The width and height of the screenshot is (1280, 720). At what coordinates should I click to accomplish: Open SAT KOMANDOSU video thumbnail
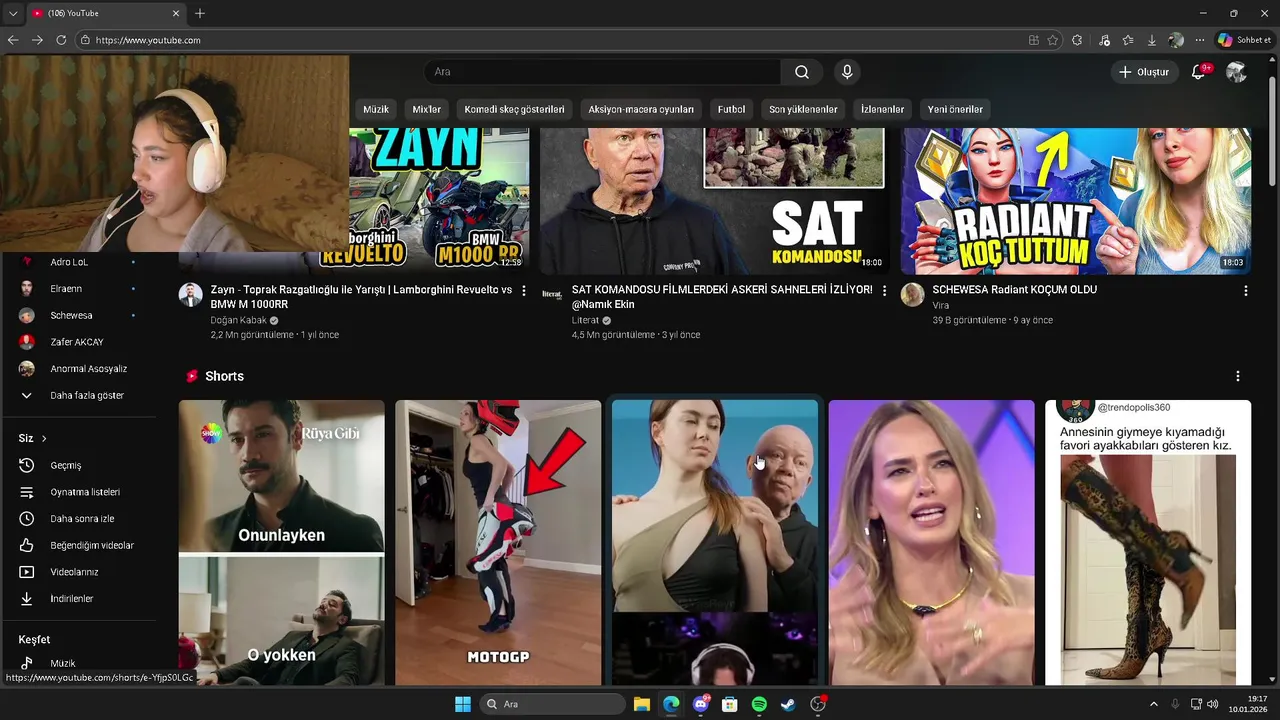pos(714,200)
